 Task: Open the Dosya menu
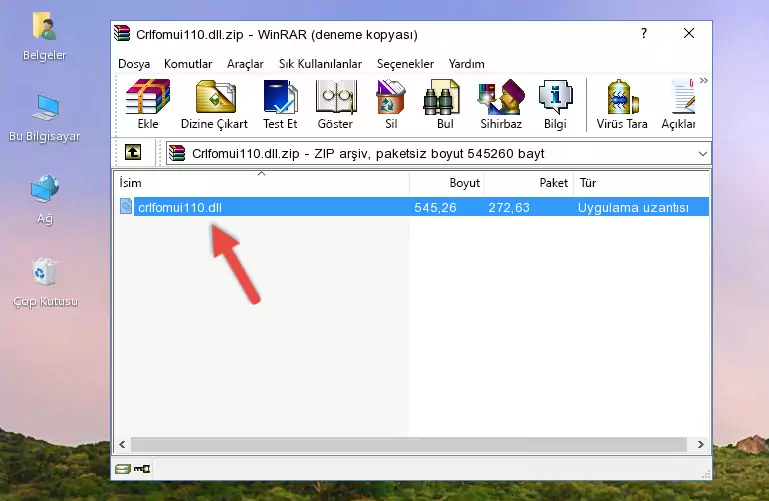(134, 64)
